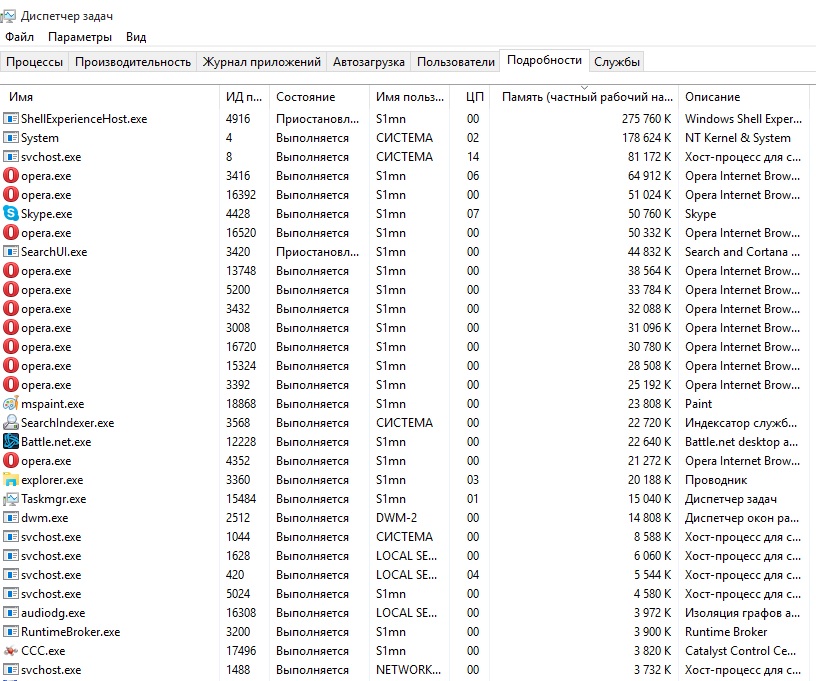816x681 pixels.
Task: Click the Opera icon for PID 5200
Action: (10, 290)
